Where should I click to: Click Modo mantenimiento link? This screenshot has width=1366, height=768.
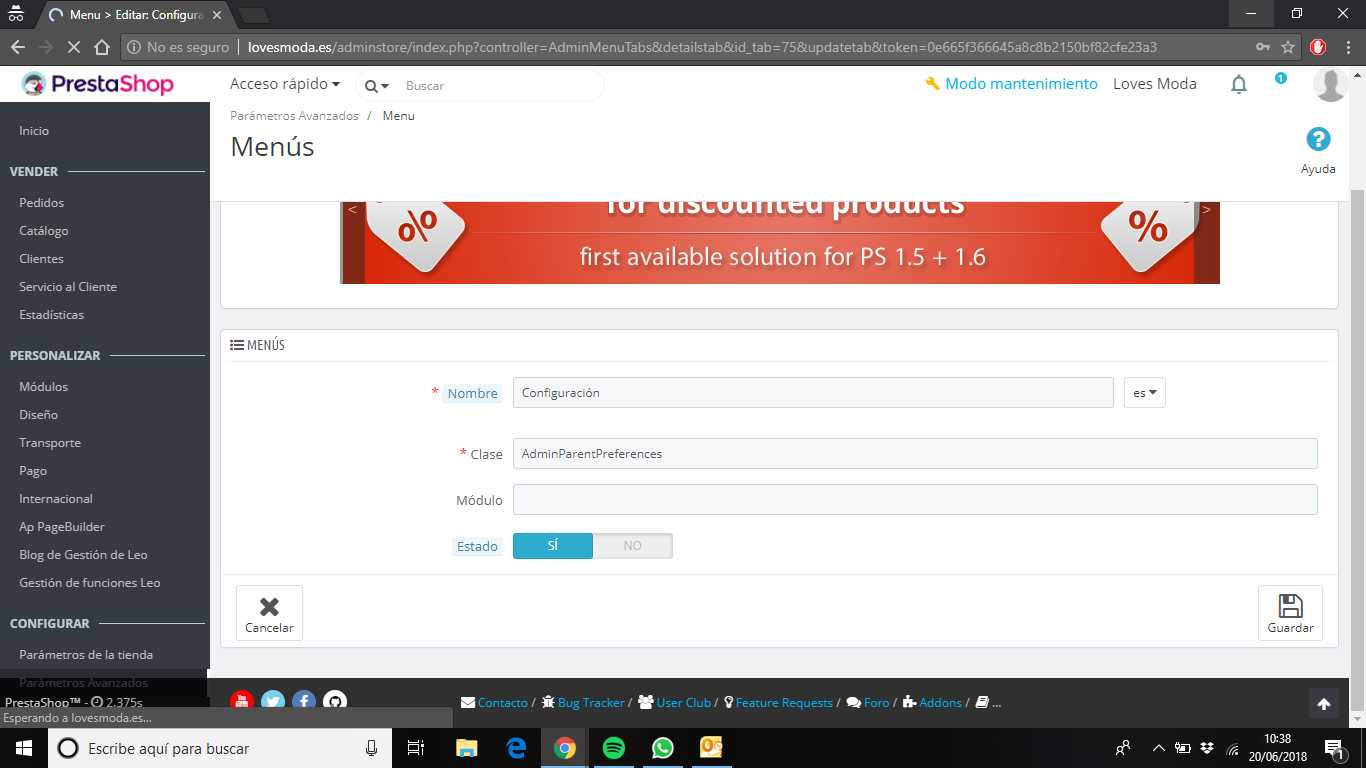[x=1011, y=84]
